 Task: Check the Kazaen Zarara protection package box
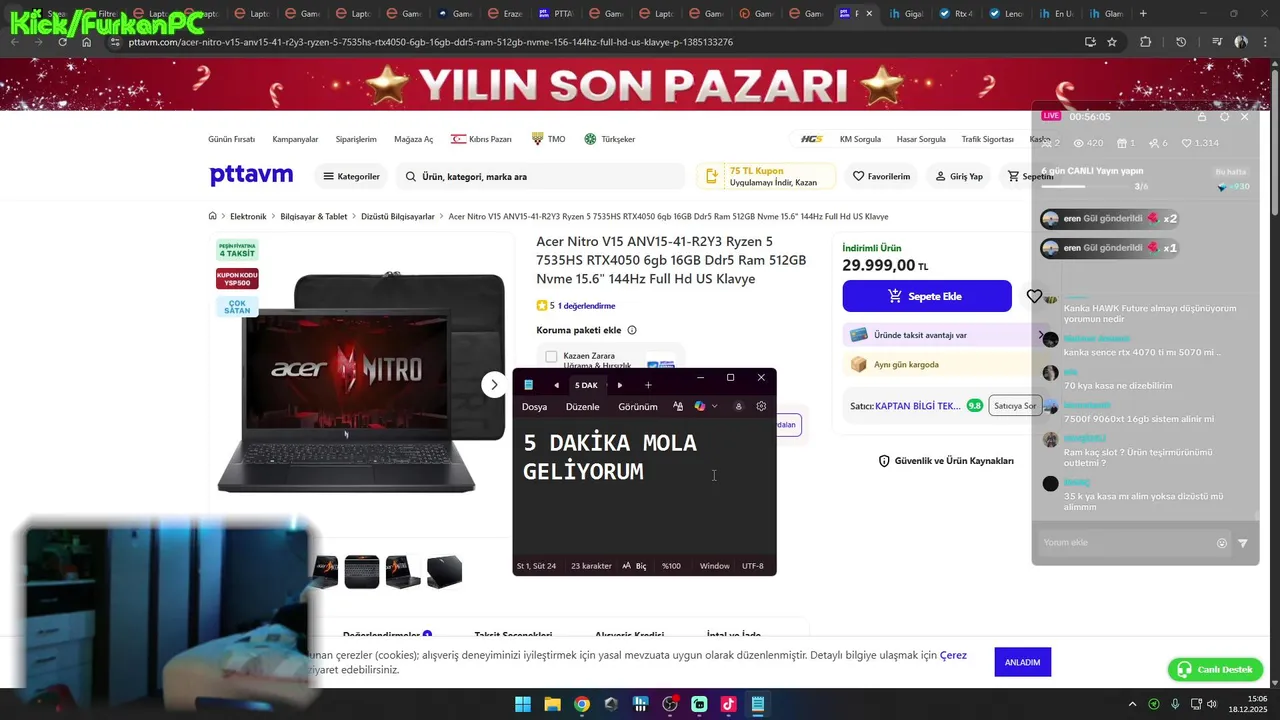[x=551, y=357]
